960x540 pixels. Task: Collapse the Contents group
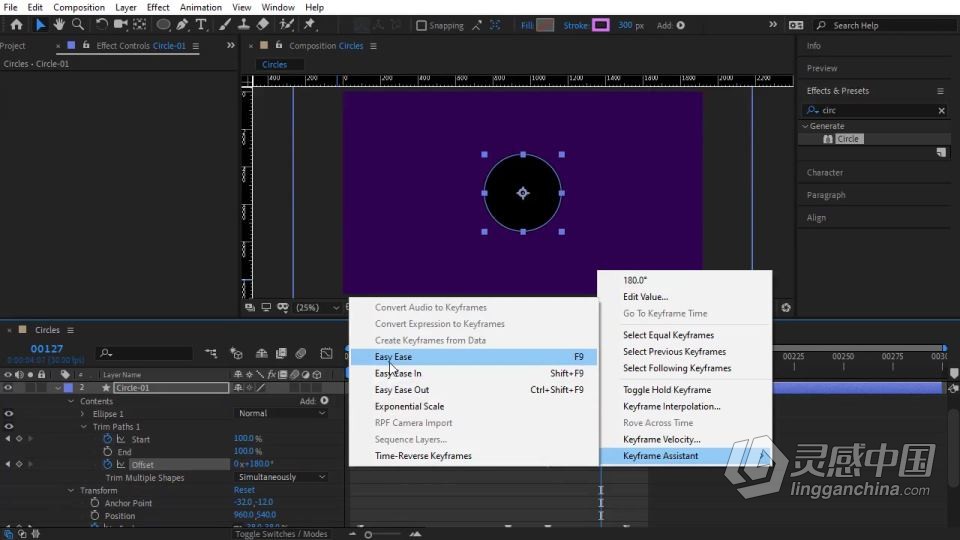click(x=71, y=401)
